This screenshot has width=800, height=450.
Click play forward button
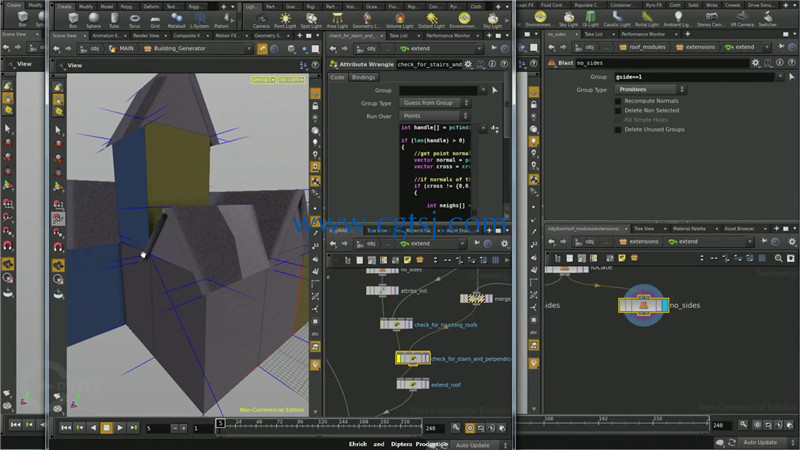click(120, 428)
